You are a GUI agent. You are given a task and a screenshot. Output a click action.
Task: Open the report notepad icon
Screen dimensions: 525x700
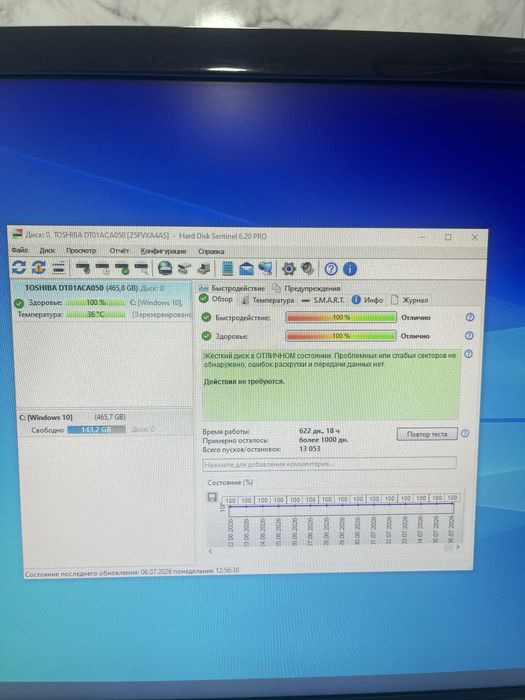[x=228, y=268]
